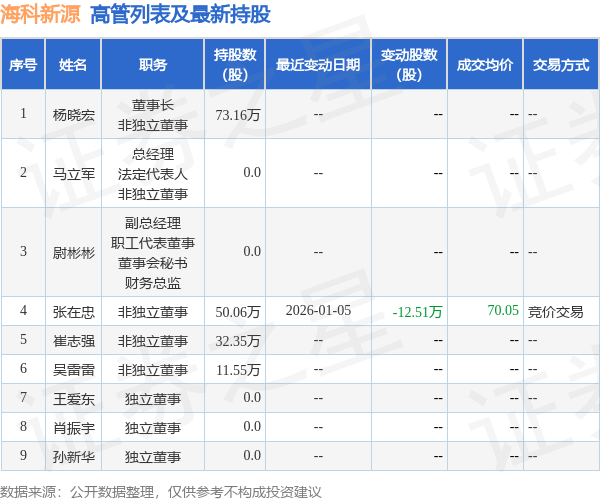Click the -12.51万 change value

coord(417,312)
